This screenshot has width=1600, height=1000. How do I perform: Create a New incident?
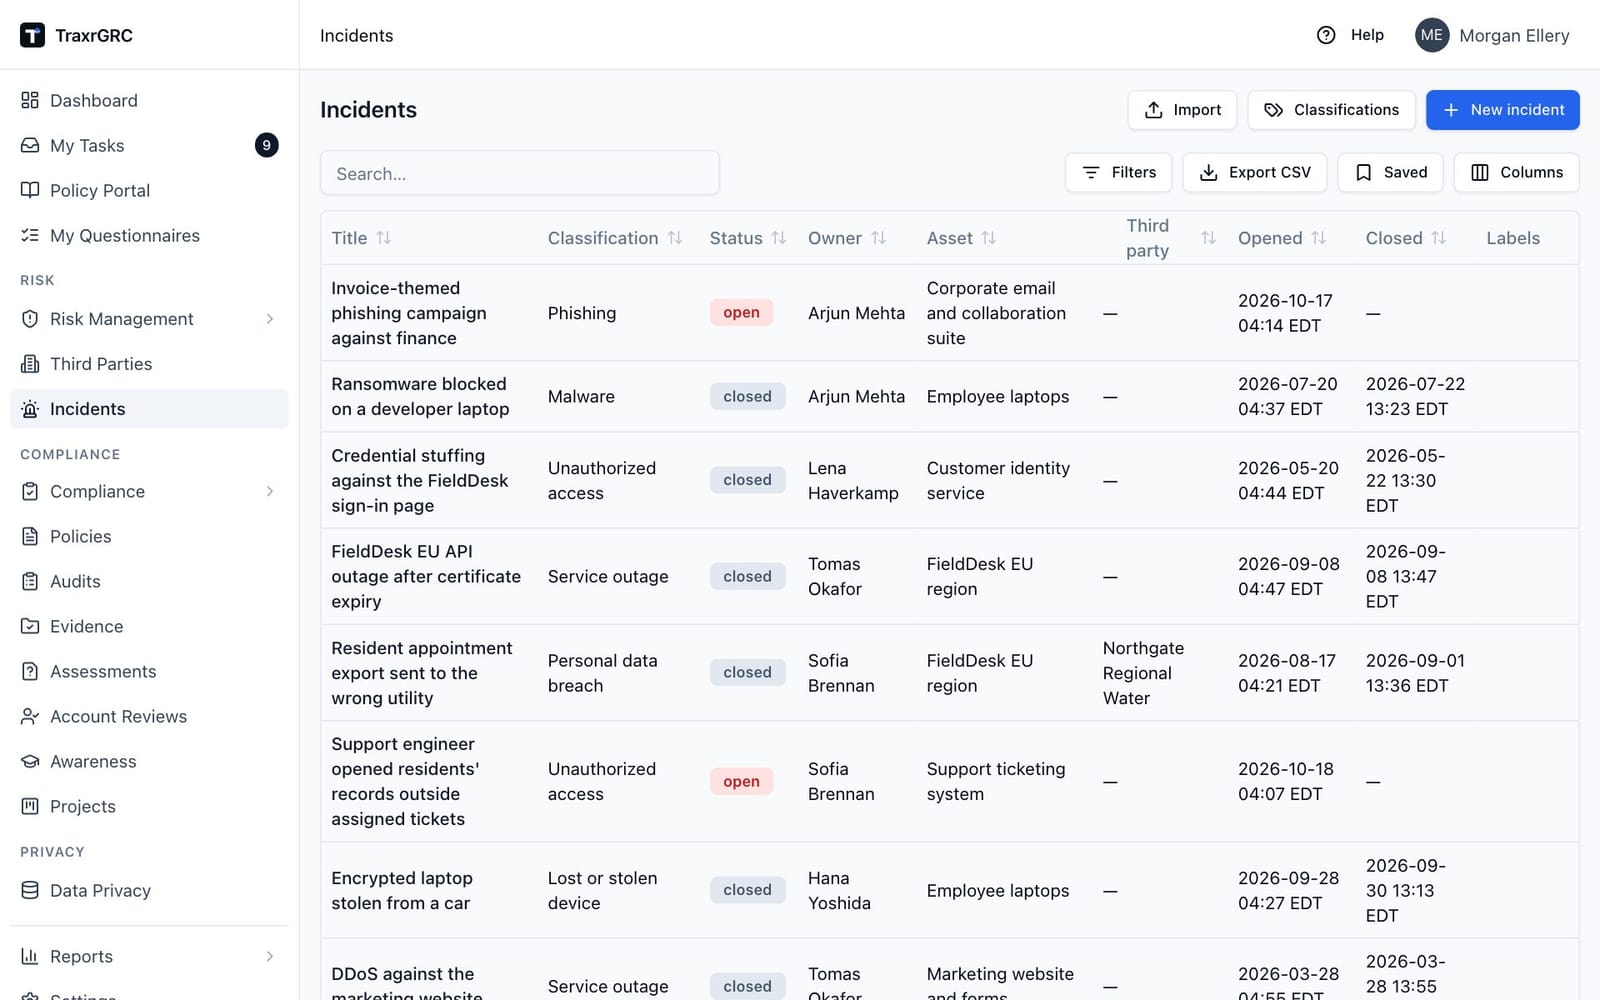[x=1502, y=110]
